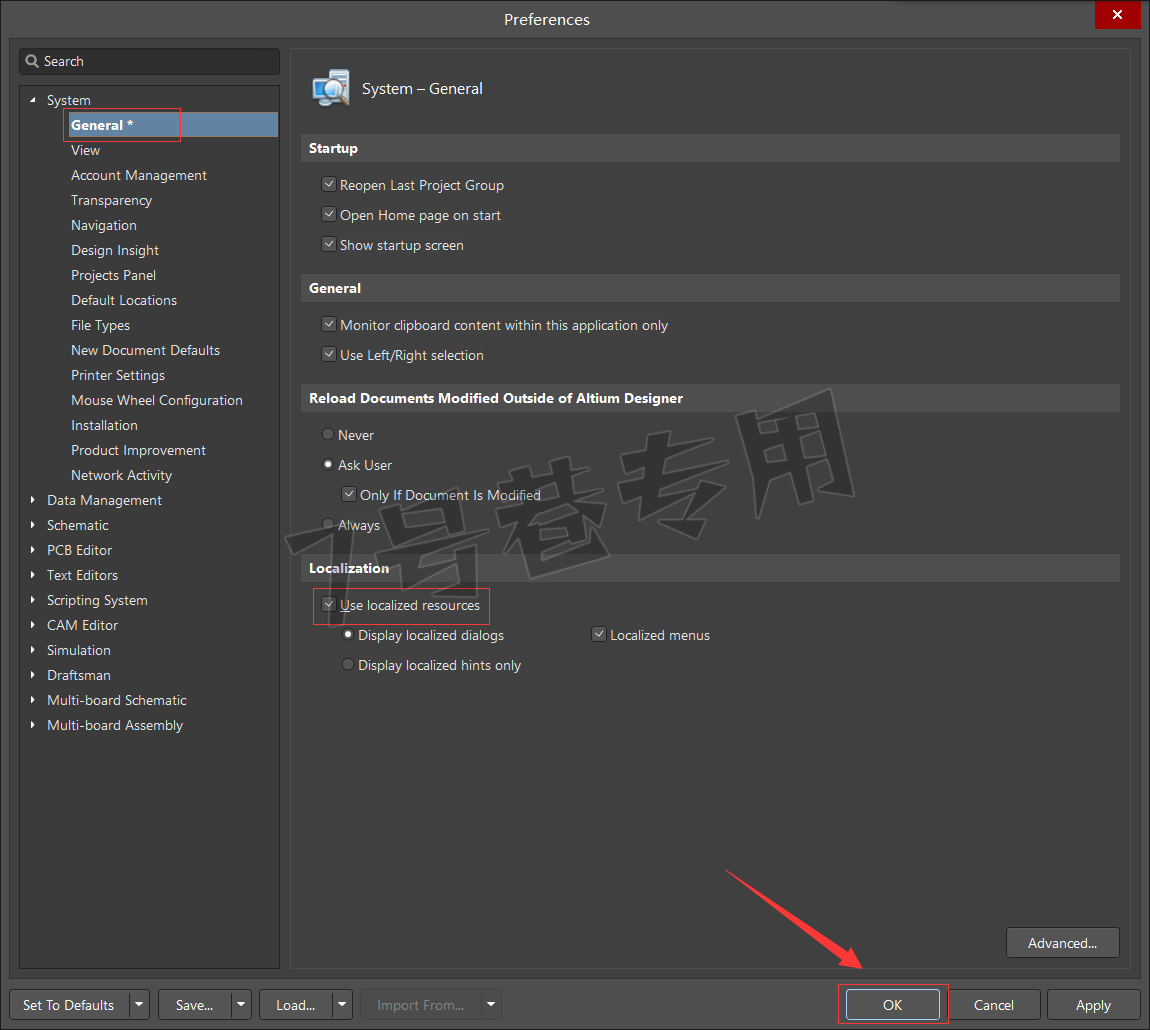Choose Display localized dialogs

coord(348,635)
